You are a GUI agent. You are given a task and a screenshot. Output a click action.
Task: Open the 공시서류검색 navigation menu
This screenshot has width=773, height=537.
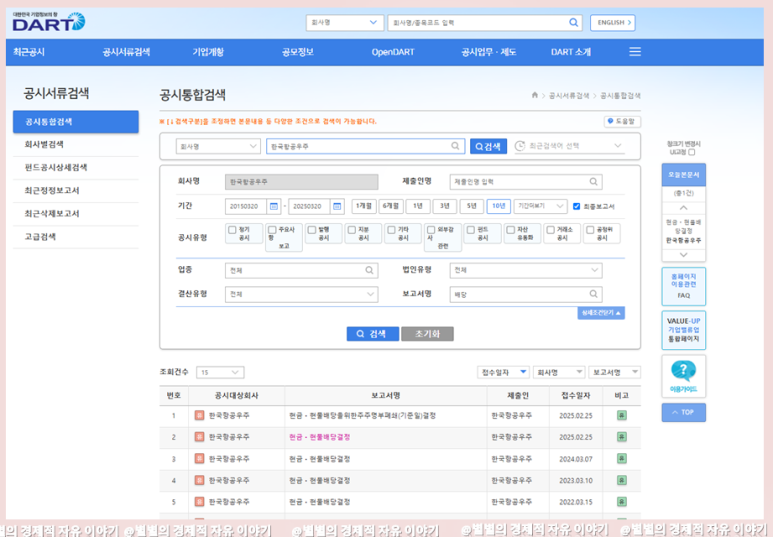coord(126,52)
